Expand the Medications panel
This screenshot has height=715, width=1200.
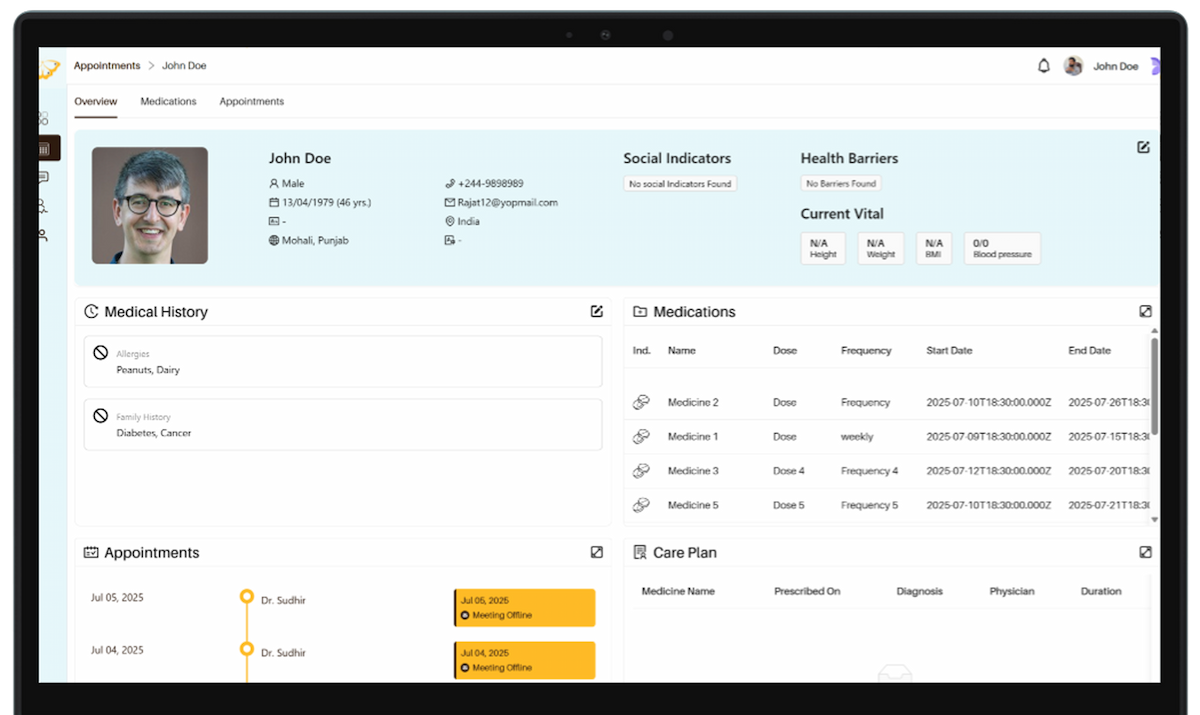point(1145,312)
